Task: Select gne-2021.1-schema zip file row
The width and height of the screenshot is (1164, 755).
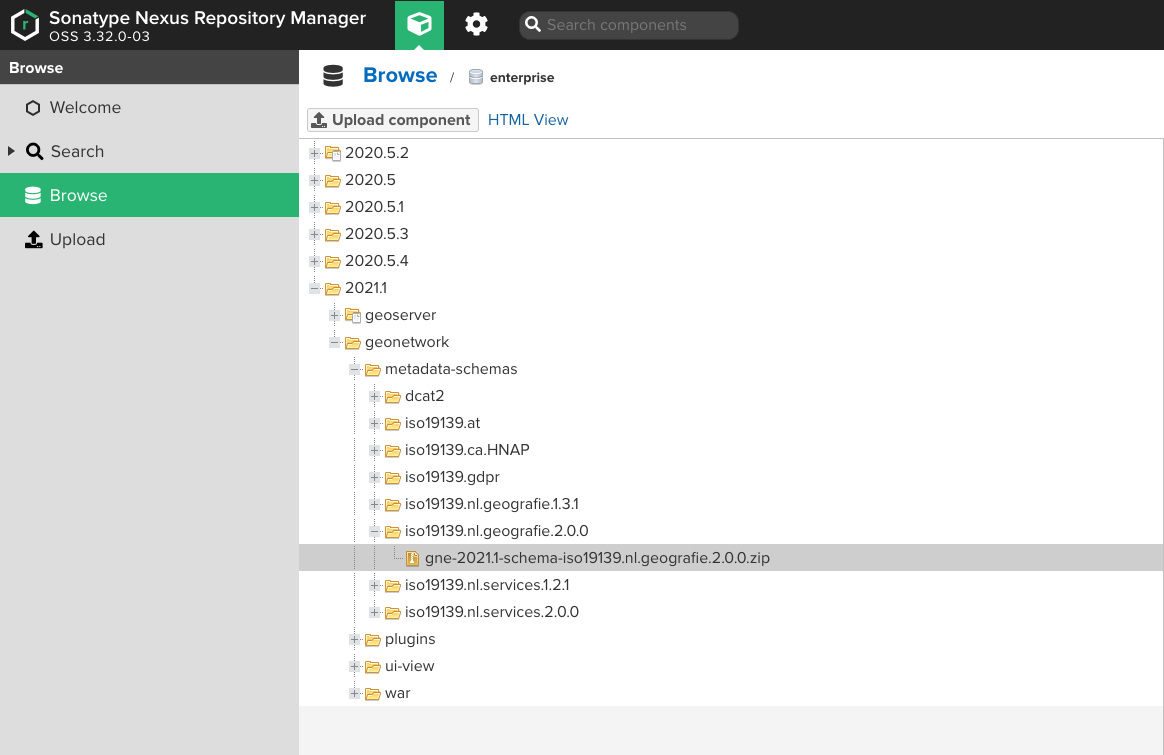Action: pyautogui.click(x=730, y=558)
